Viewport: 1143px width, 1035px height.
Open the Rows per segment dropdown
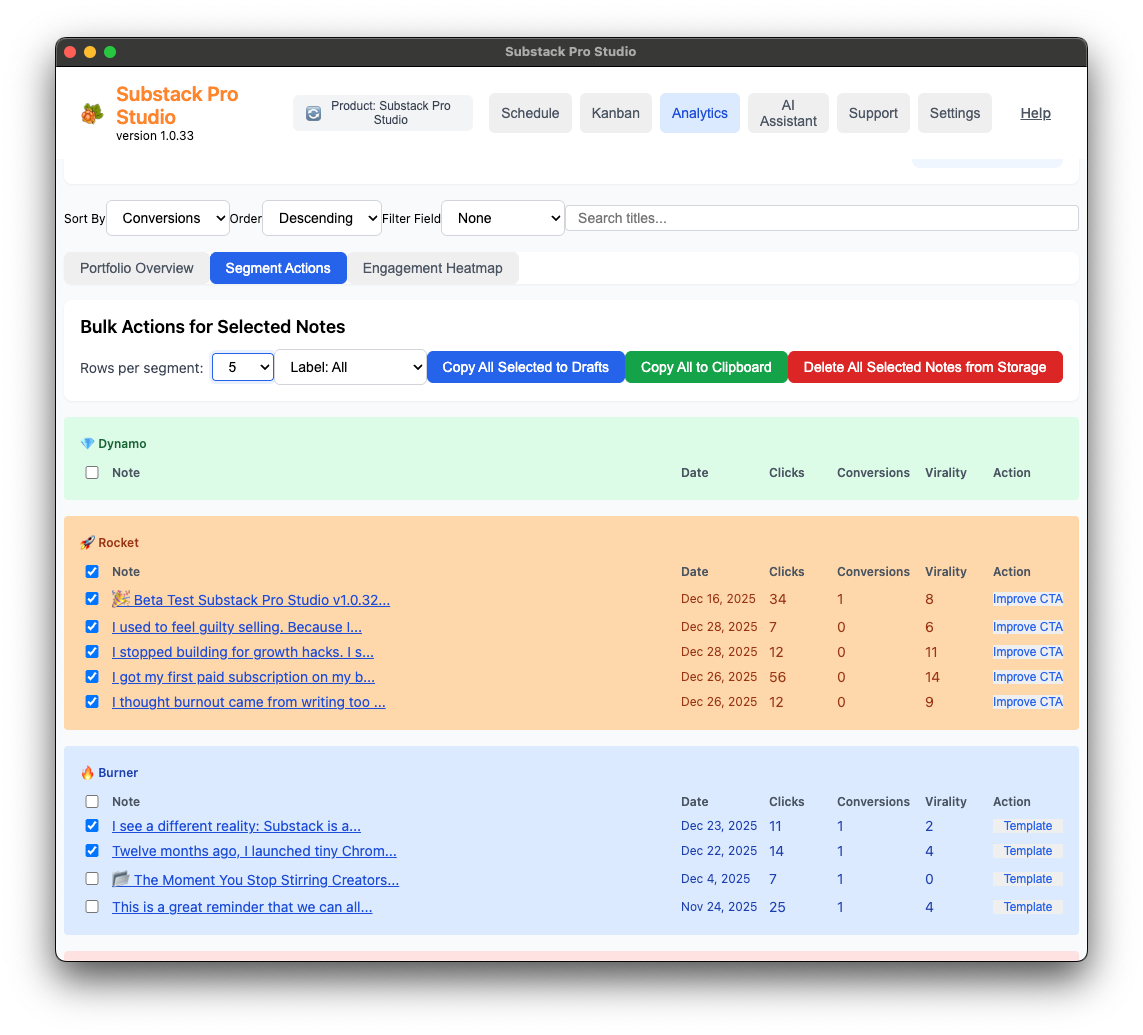click(x=243, y=367)
